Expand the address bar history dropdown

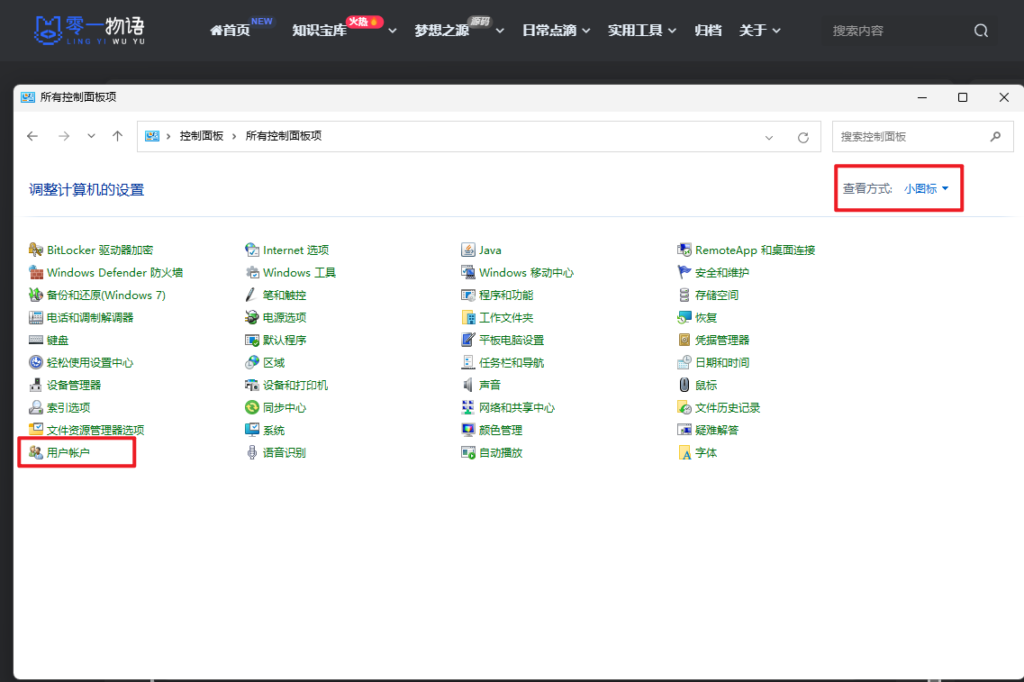point(769,137)
